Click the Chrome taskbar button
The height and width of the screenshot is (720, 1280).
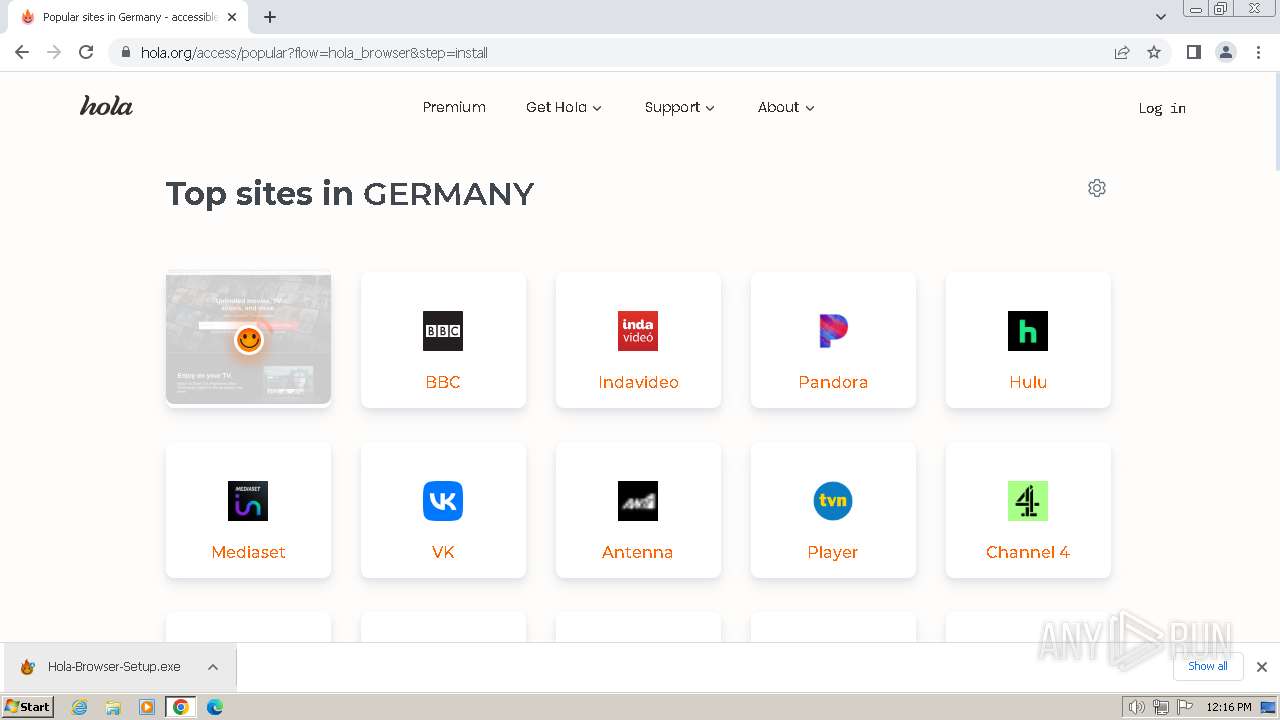tap(181, 707)
